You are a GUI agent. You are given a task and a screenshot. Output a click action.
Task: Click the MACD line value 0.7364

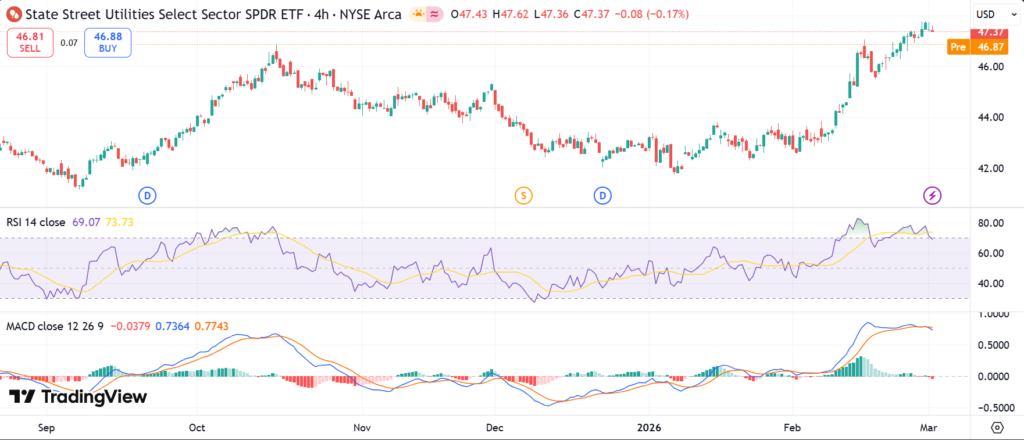[170, 325]
